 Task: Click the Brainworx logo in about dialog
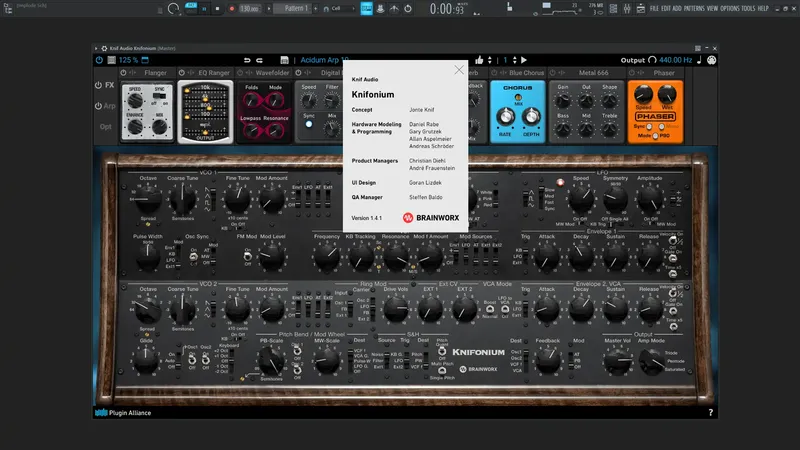pos(431,218)
